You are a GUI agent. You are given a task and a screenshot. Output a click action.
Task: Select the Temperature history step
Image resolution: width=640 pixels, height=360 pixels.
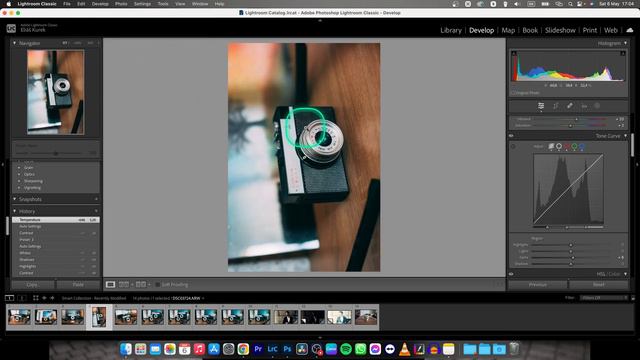pos(56,220)
